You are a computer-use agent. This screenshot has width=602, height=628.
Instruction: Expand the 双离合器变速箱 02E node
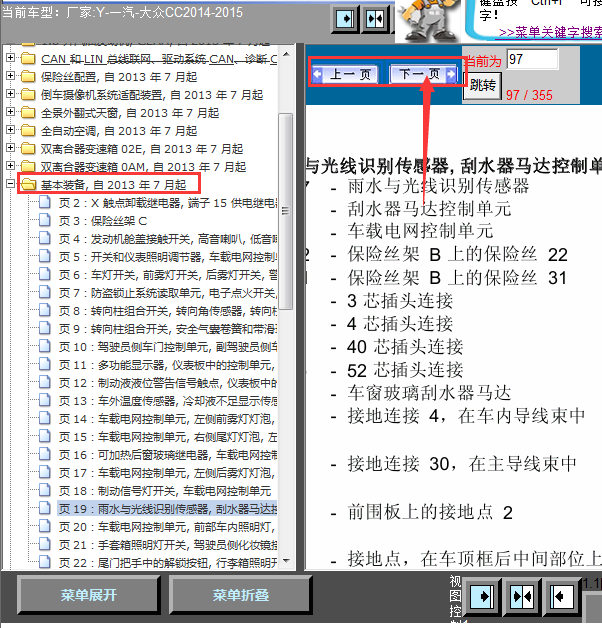(x=11, y=149)
